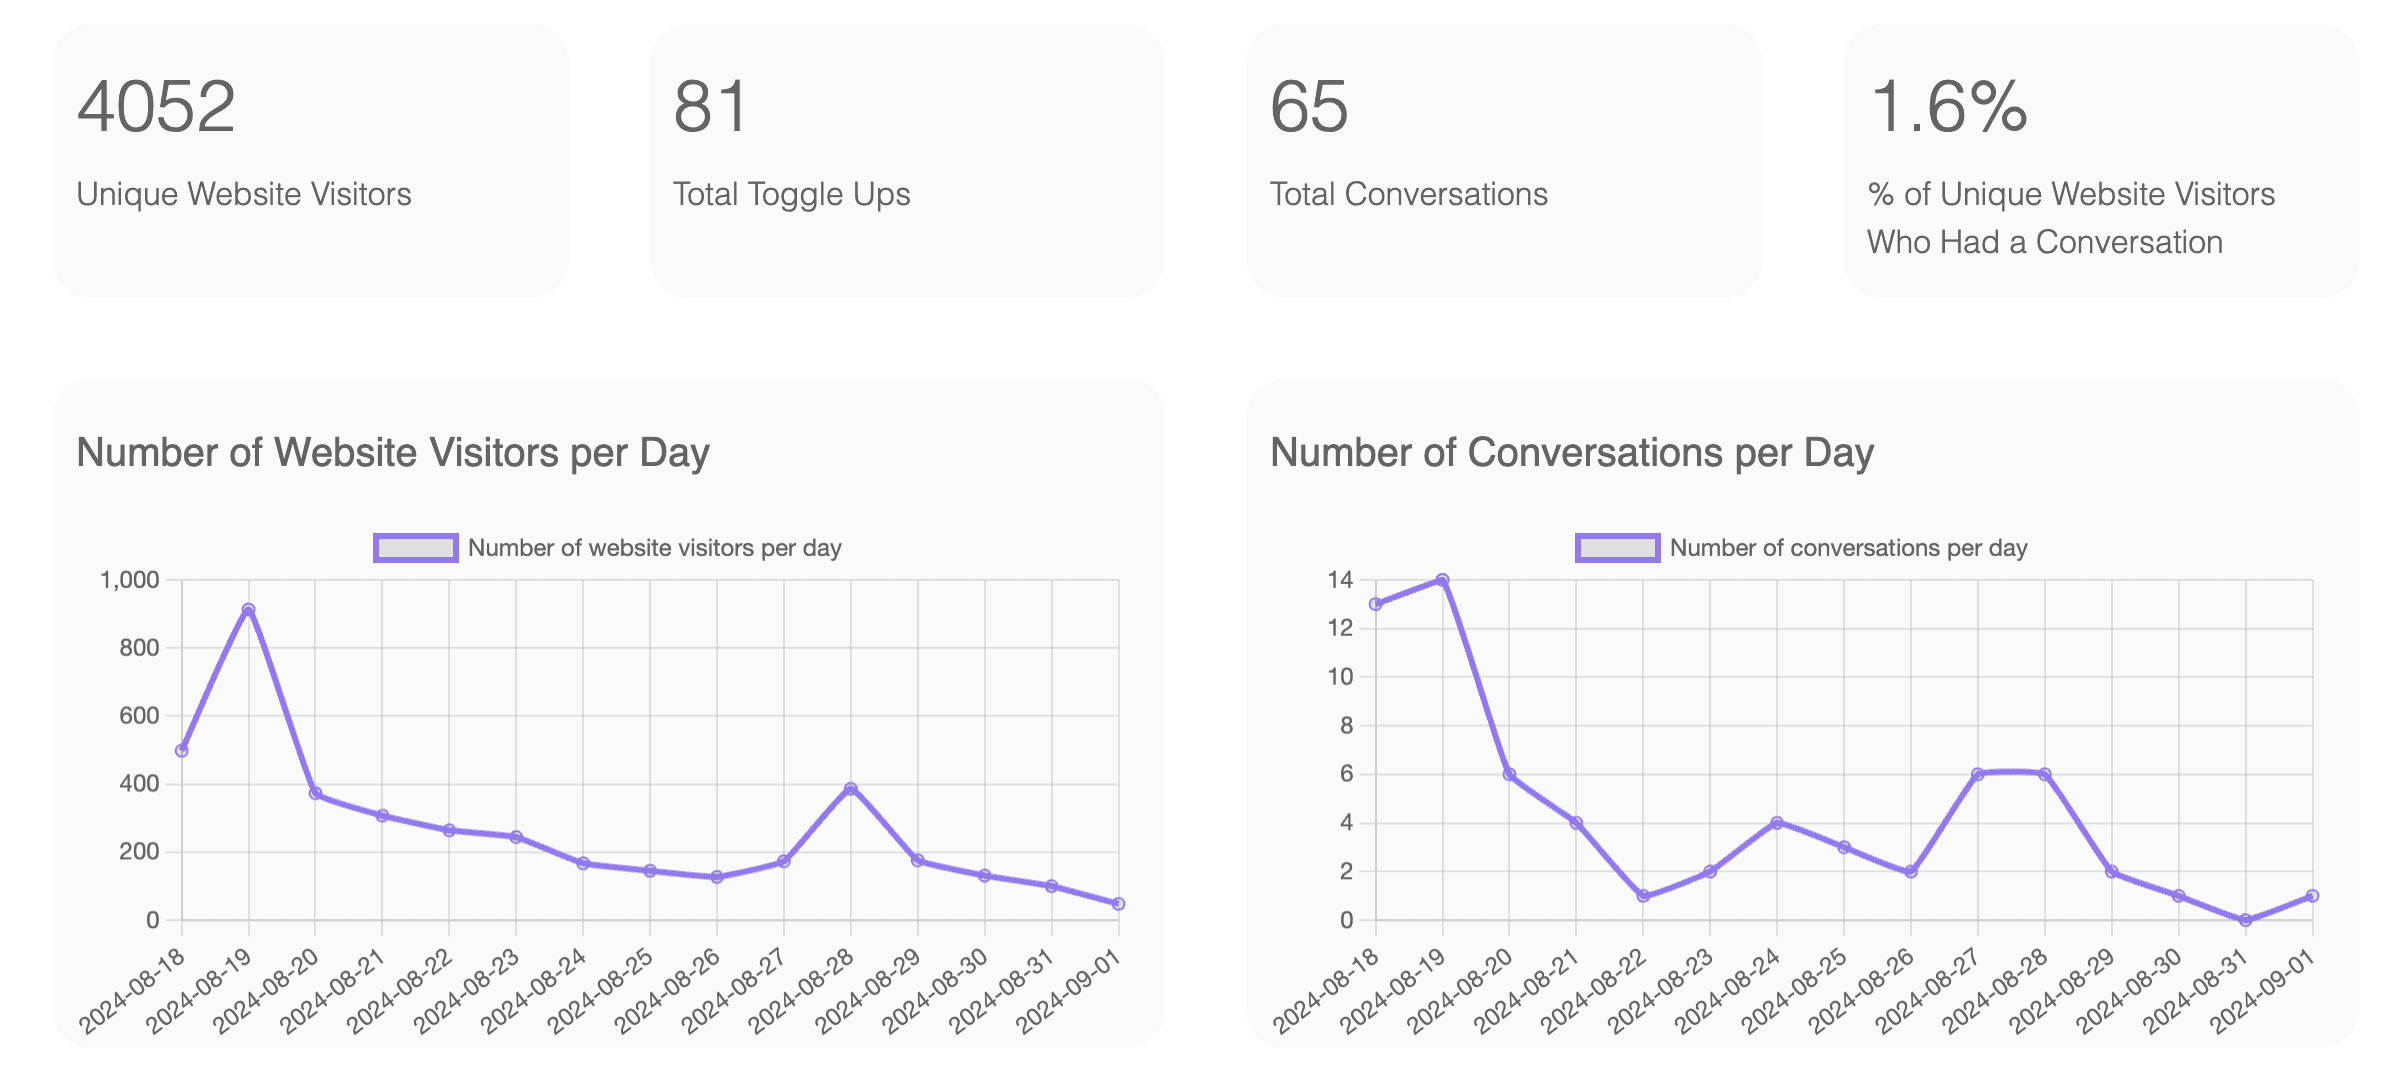Image resolution: width=2400 pixels, height=1090 pixels.
Task: Toggle the conversations per day legend swatch
Action: pyautogui.click(x=1617, y=548)
